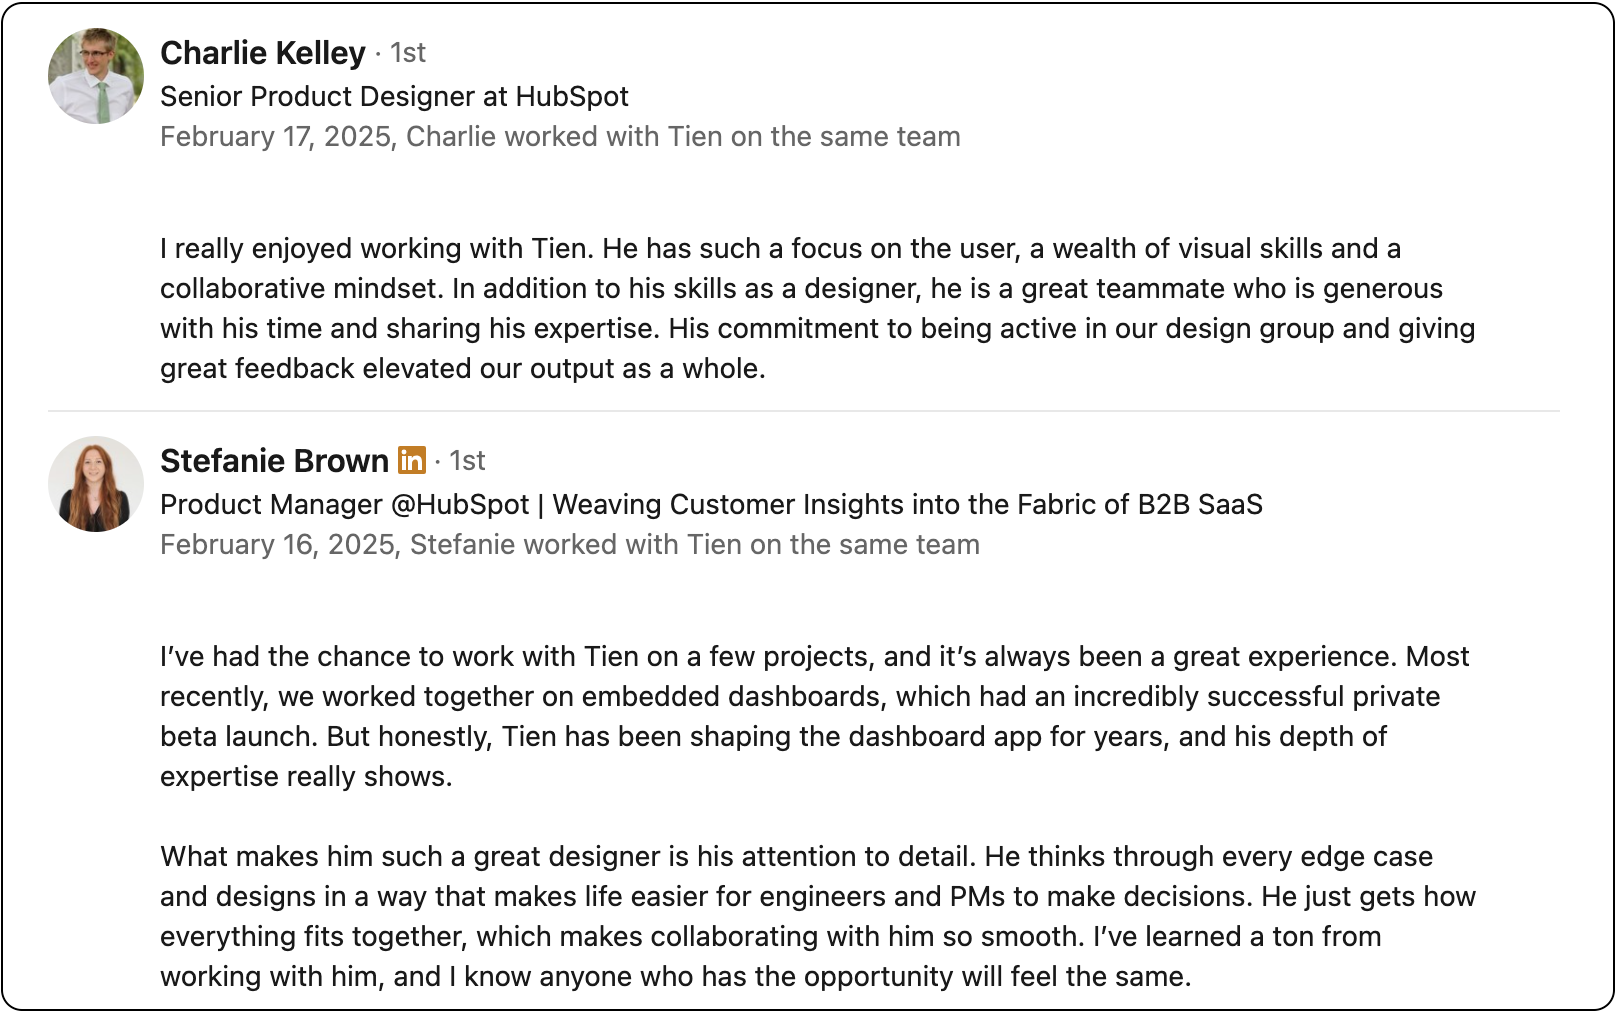Click the Stefanie Brown name link
This screenshot has height=1012, width=1616.
pos(274,460)
